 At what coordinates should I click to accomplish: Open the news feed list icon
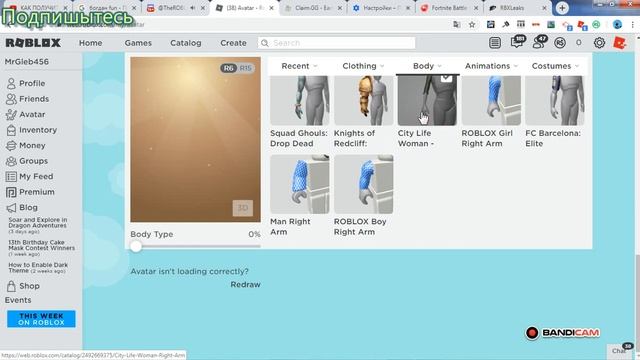tap(495, 43)
